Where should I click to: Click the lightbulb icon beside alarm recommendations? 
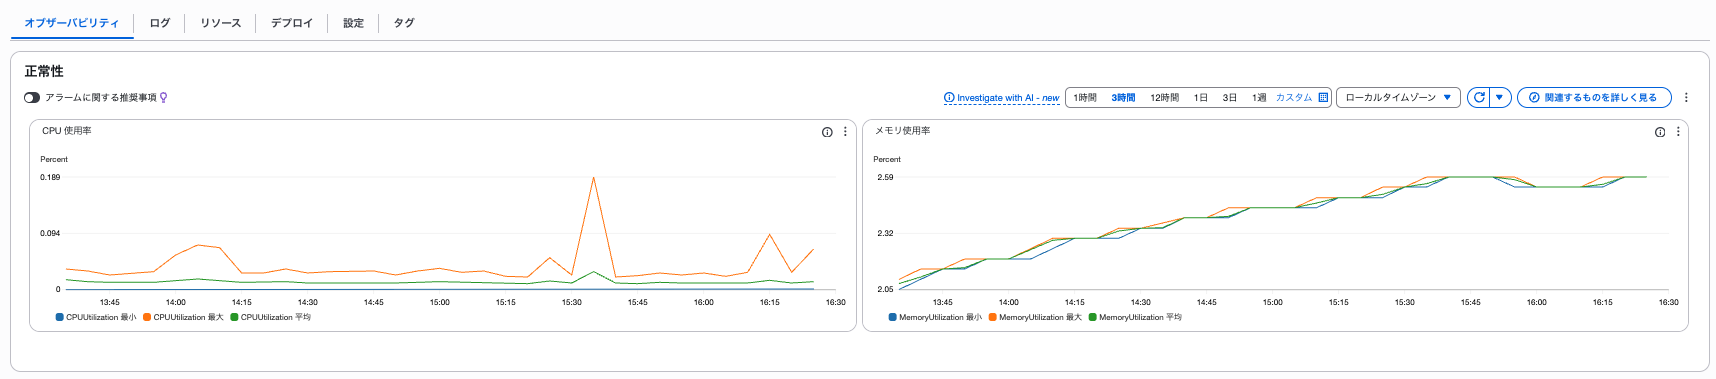(164, 98)
